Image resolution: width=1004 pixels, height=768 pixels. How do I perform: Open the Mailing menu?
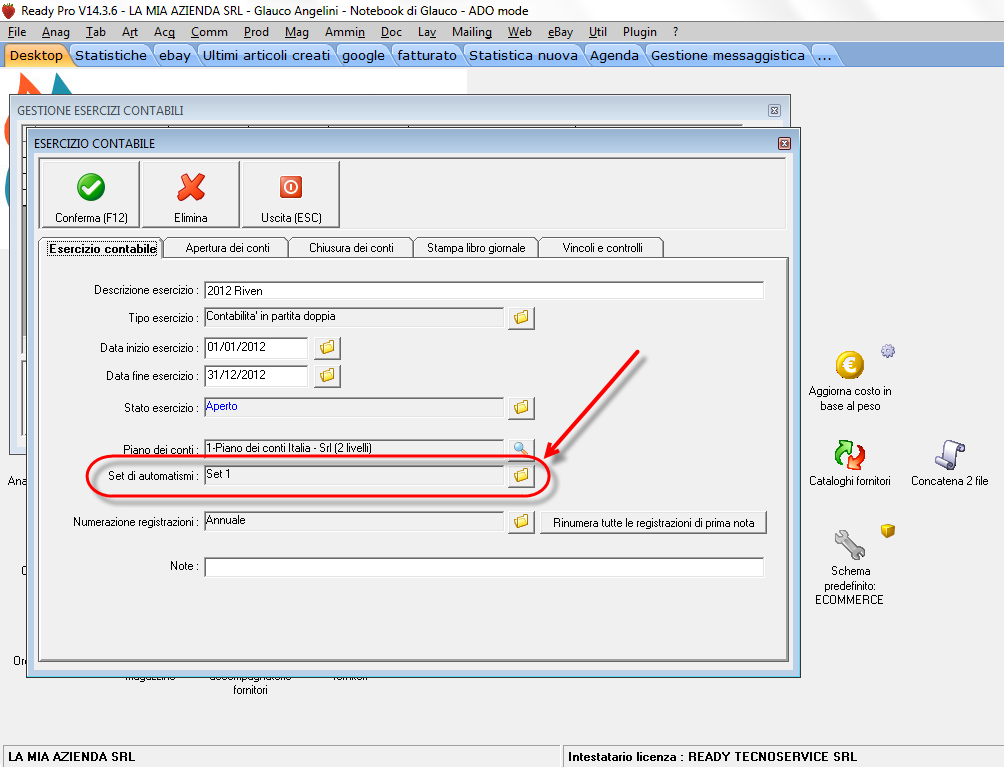[x=472, y=32]
